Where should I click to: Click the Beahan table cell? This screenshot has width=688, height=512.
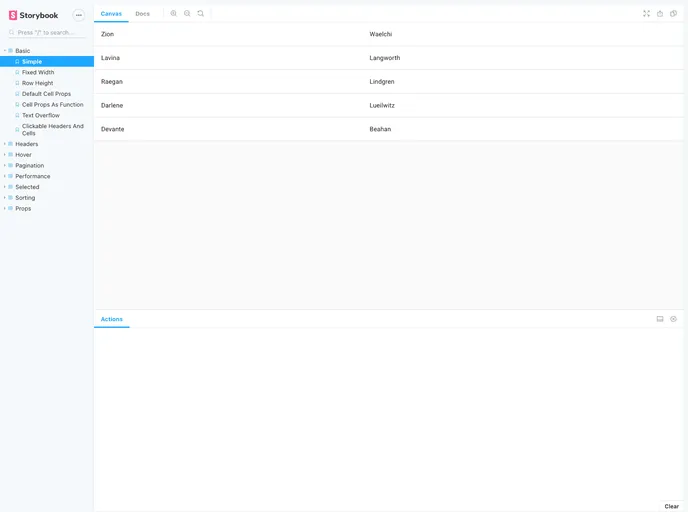coord(523,129)
